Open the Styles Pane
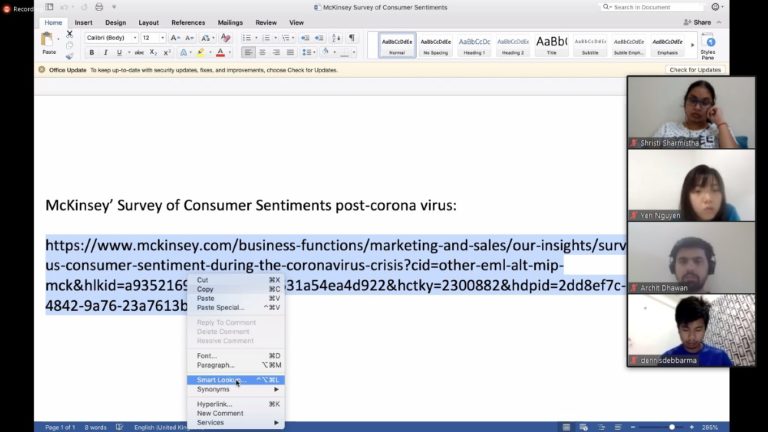 pos(708,46)
